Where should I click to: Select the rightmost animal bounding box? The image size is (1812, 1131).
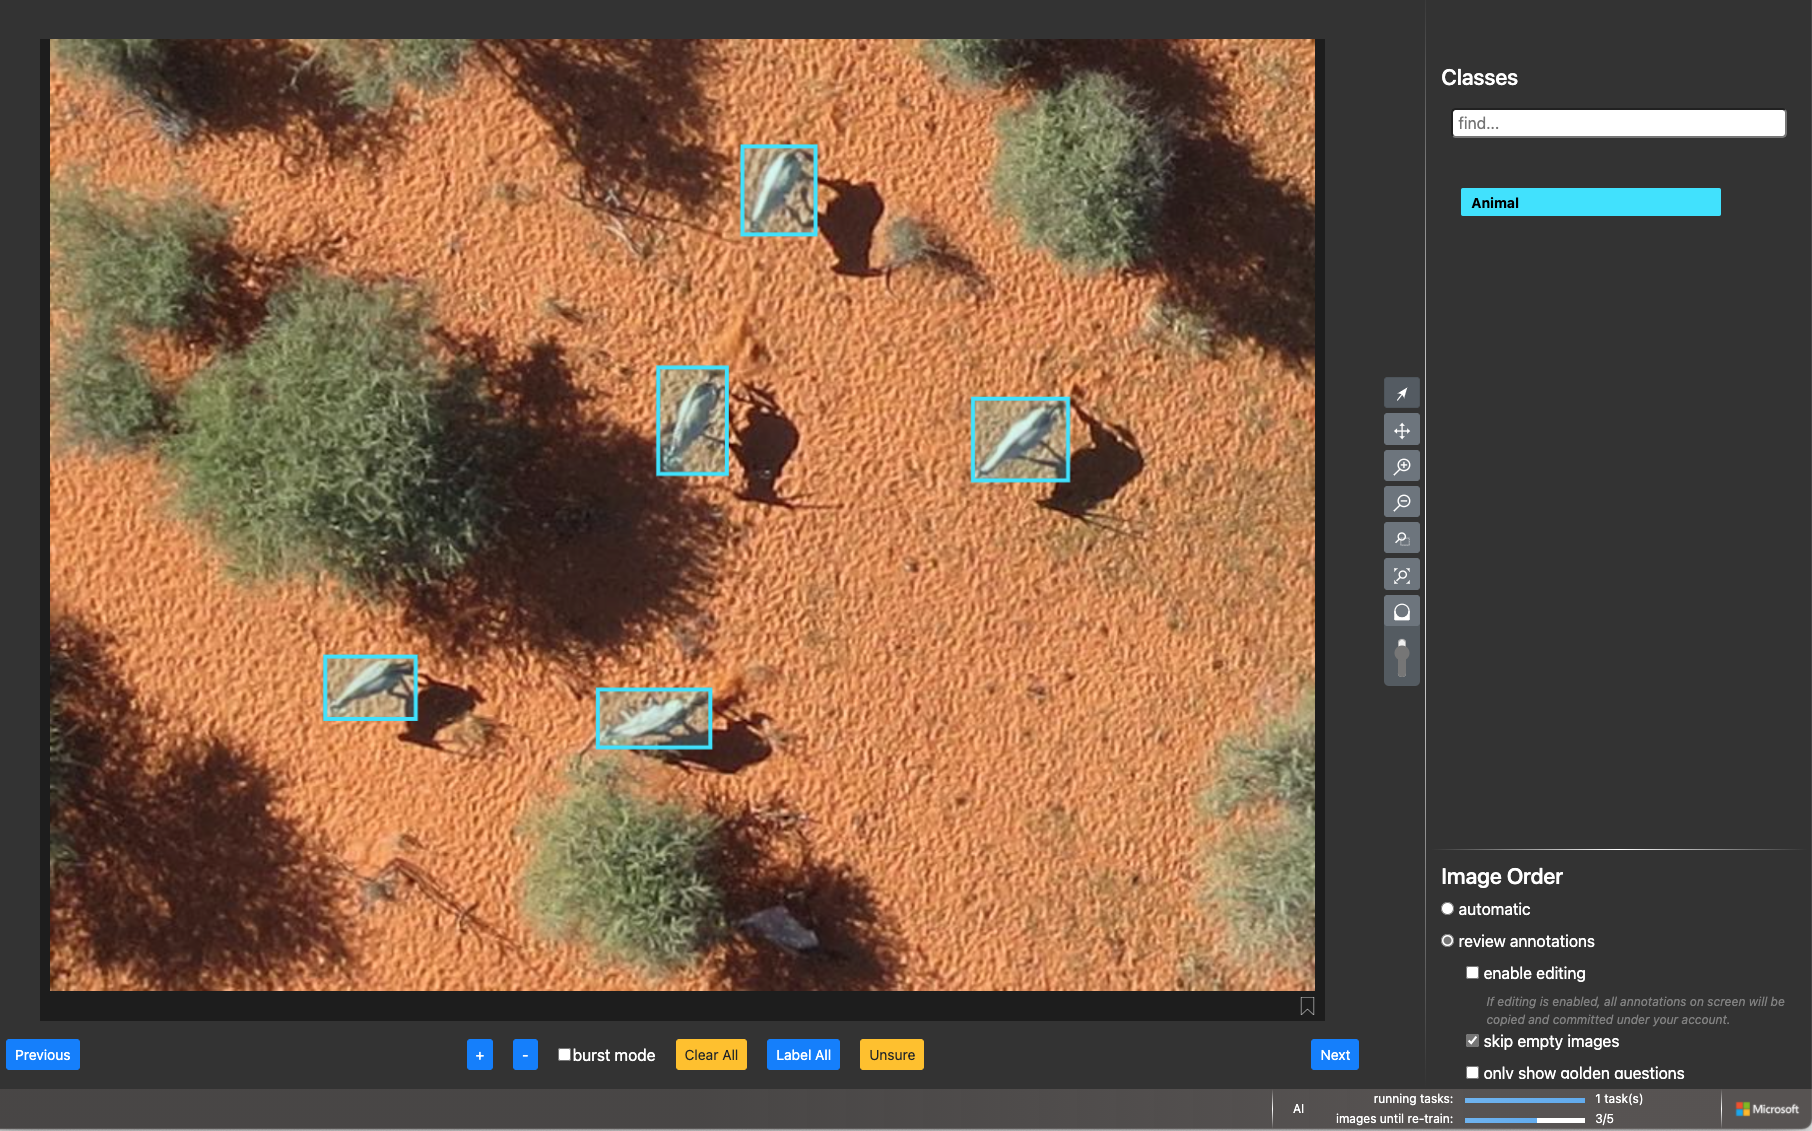(1020, 439)
